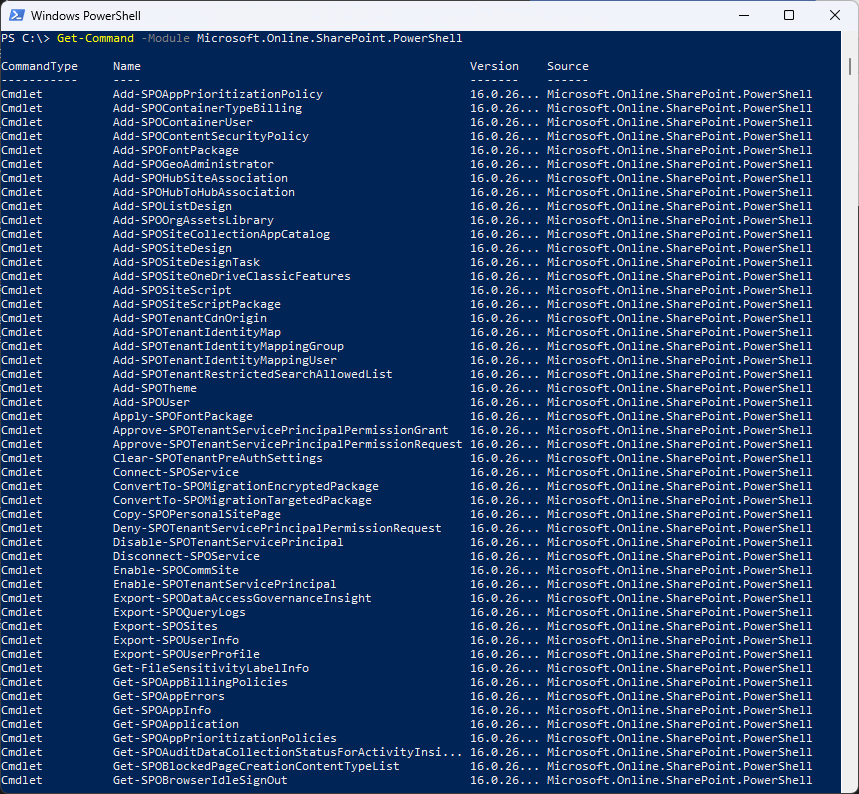Click Add-SPOContainerUser cmdlet name
The width and height of the screenshot is (859, 794).
tap(183, 122)
